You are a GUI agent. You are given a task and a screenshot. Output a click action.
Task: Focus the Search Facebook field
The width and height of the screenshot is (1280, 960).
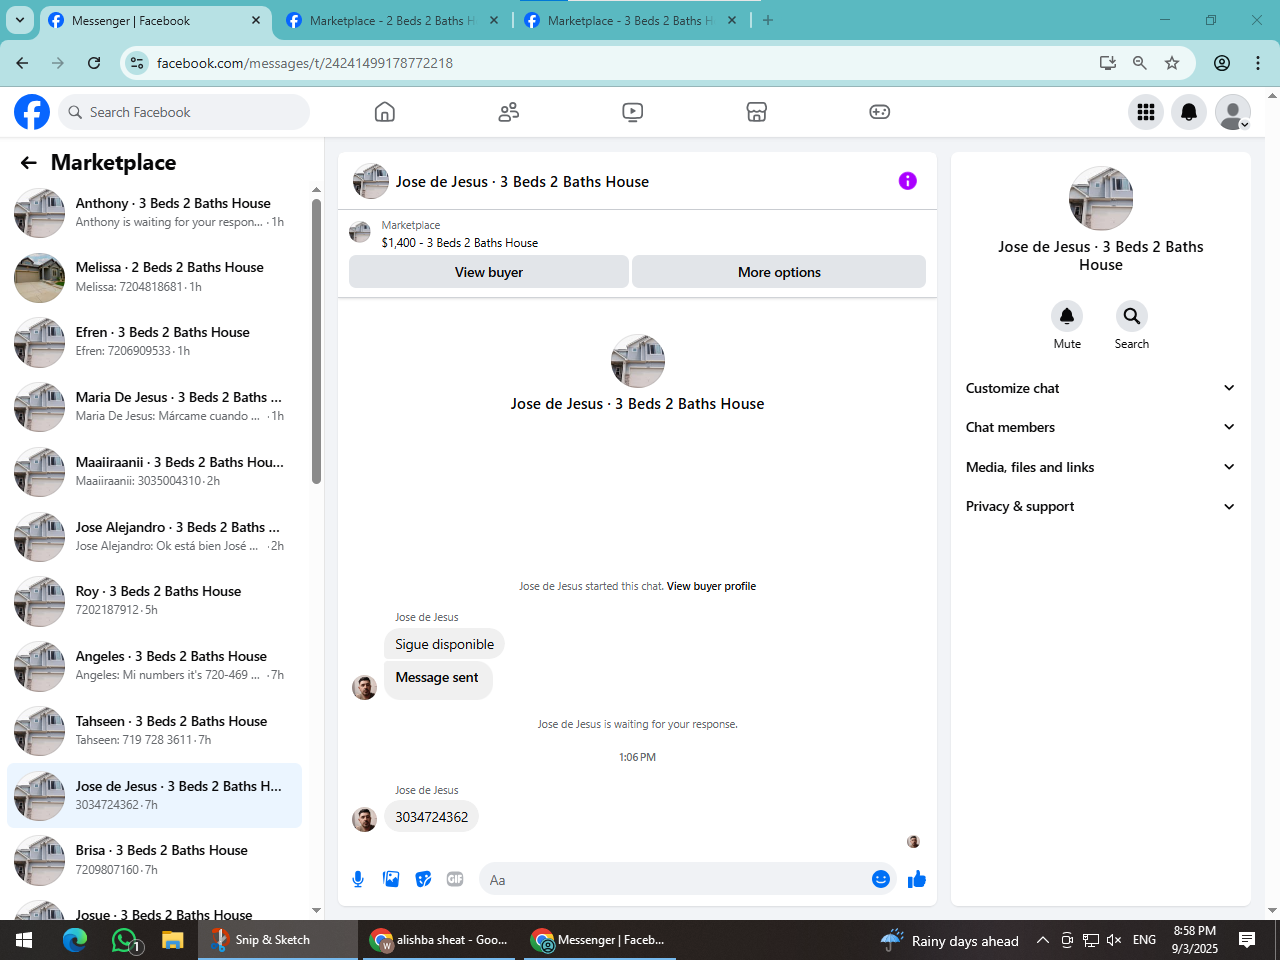[184, 112]
